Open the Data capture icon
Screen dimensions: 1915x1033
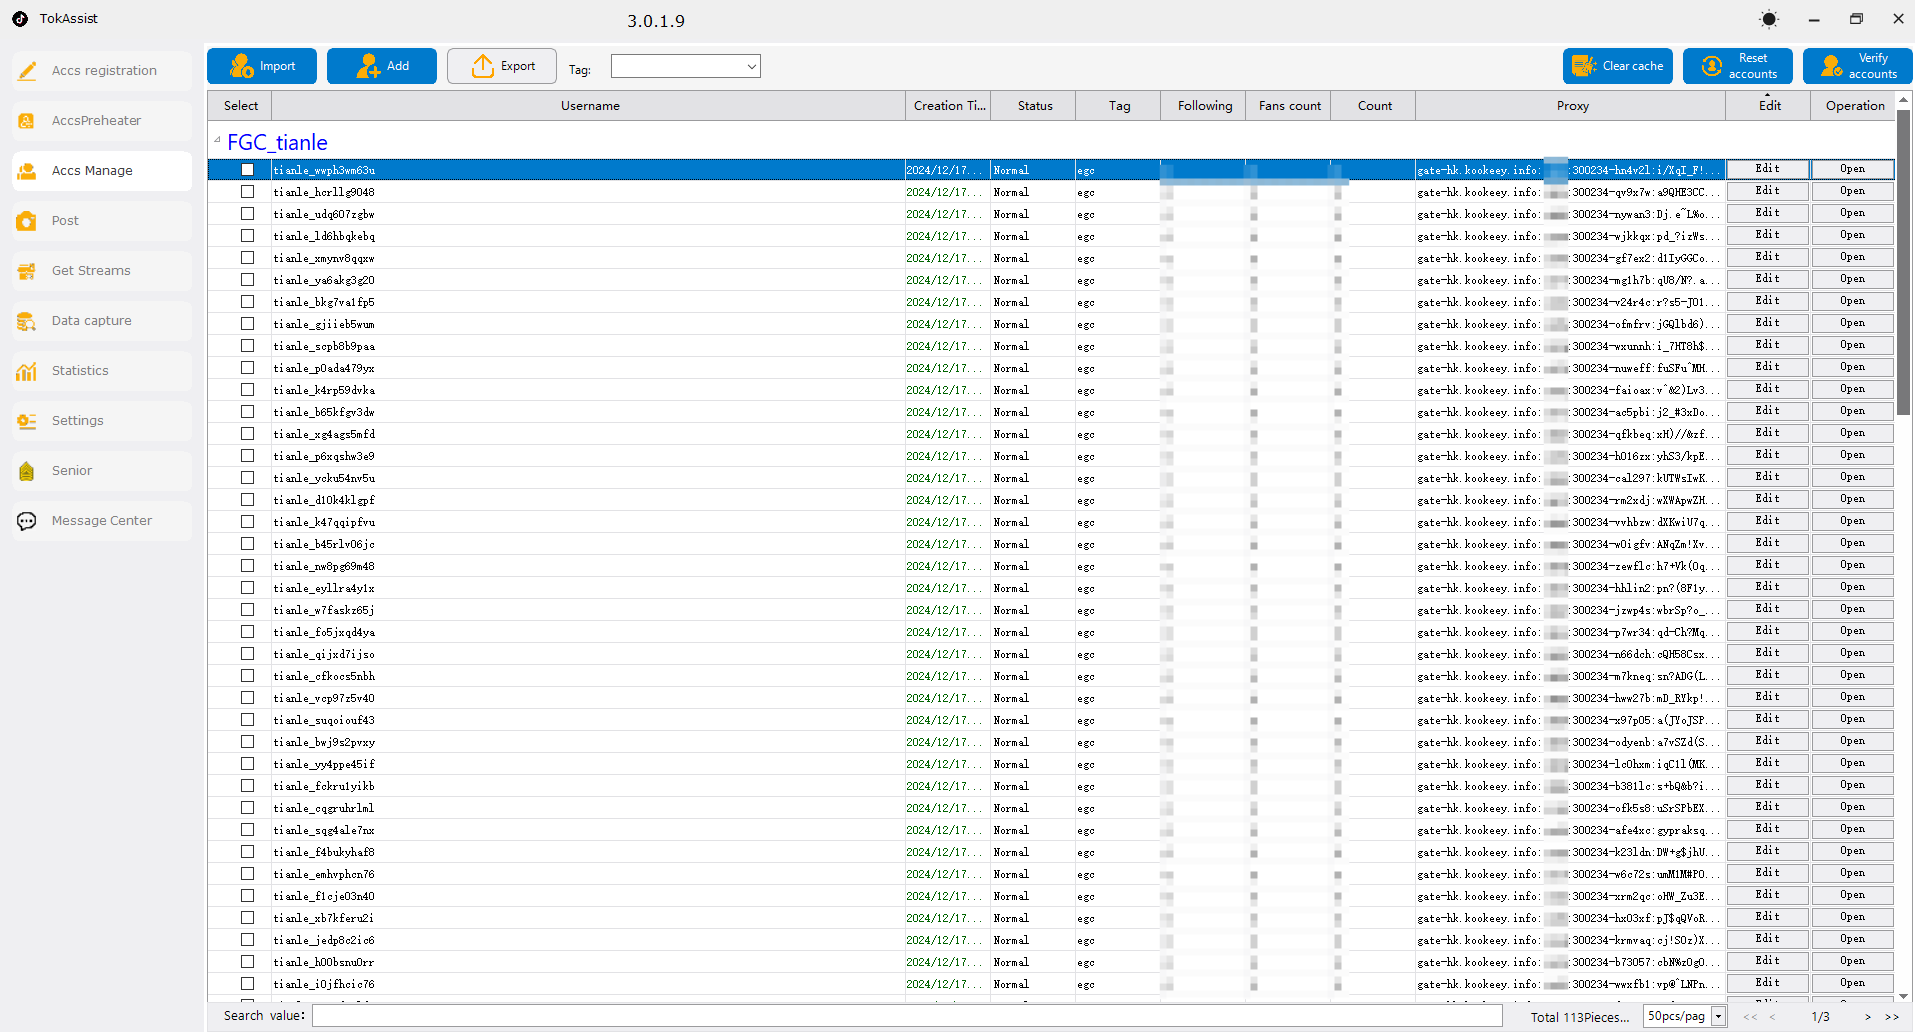[x=27, y=321]
